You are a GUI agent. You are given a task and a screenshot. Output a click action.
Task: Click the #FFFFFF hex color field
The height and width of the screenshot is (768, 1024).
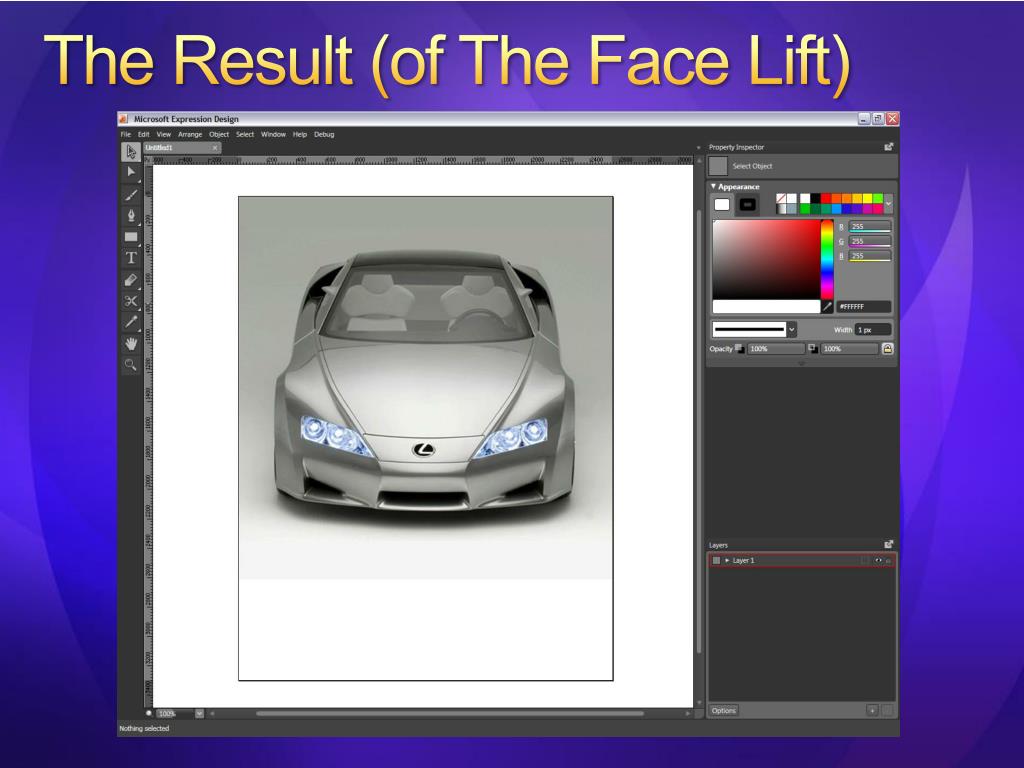pos(863,306)
